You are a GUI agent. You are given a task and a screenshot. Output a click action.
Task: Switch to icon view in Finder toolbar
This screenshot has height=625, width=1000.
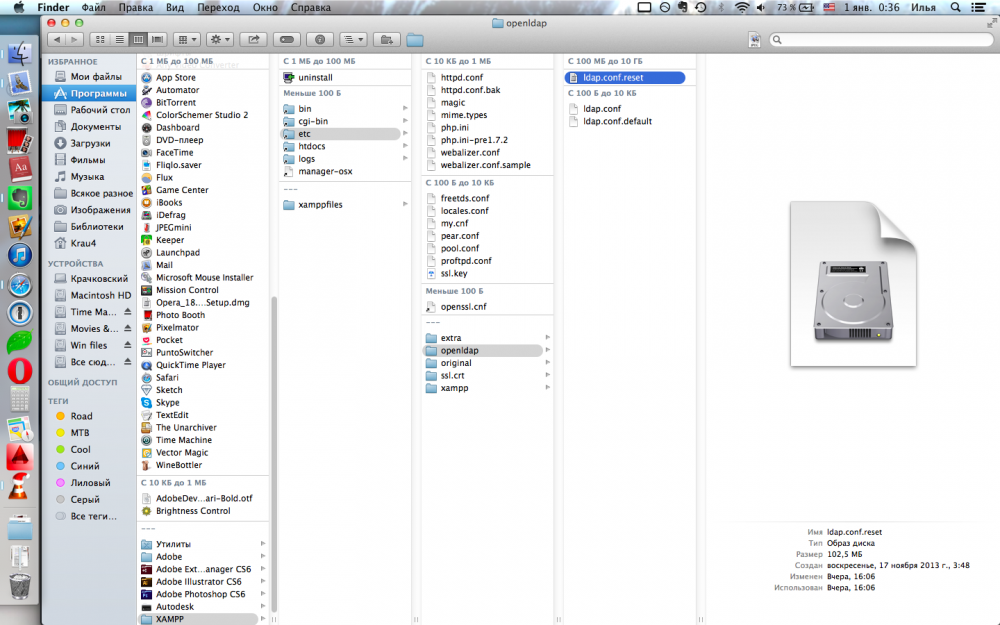[x=98, y=40]
